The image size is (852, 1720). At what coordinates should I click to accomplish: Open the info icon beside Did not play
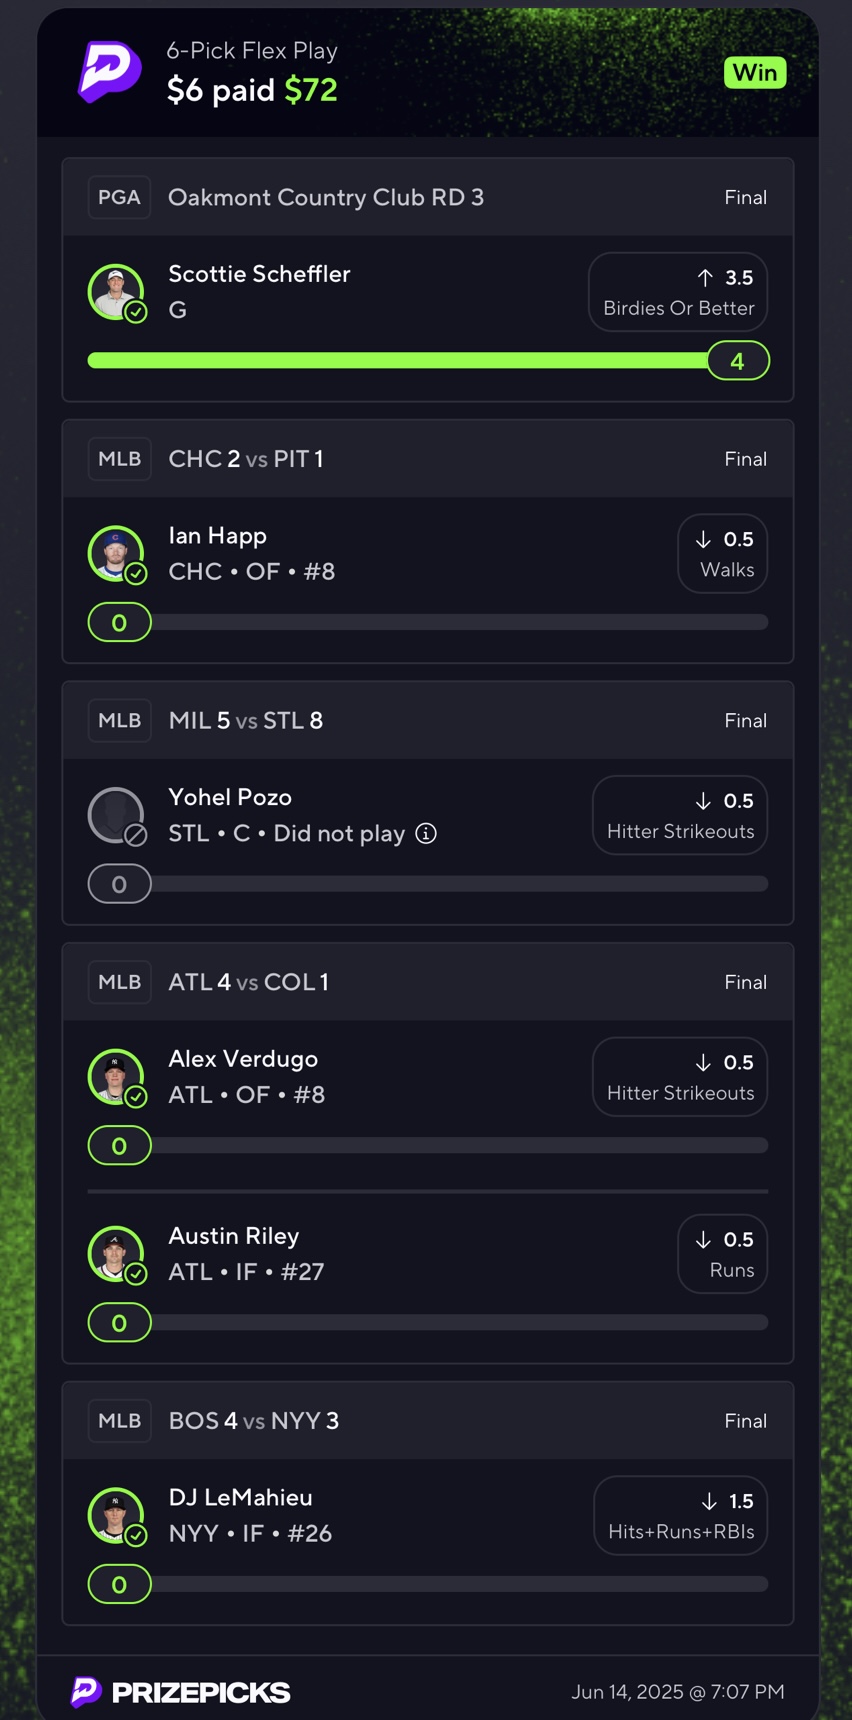click(x=426, y=833)
